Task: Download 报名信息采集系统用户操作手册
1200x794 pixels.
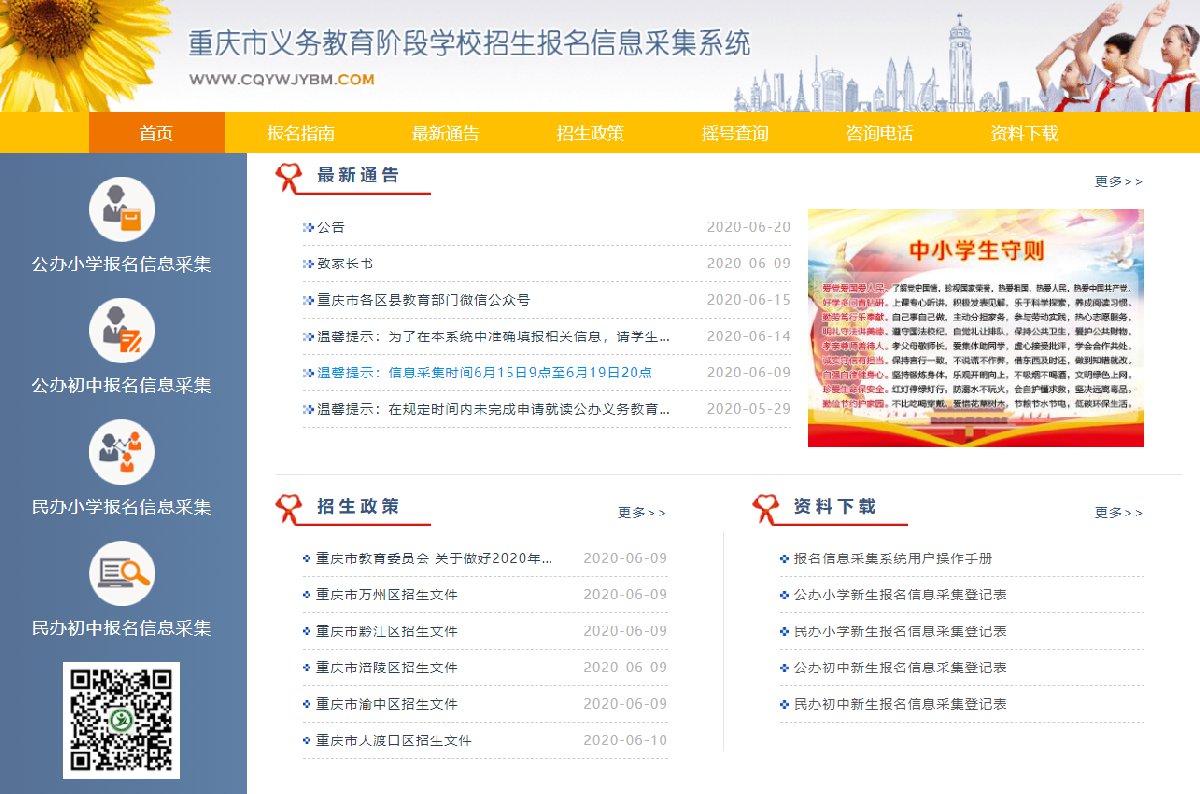Action: coord(892,558)
